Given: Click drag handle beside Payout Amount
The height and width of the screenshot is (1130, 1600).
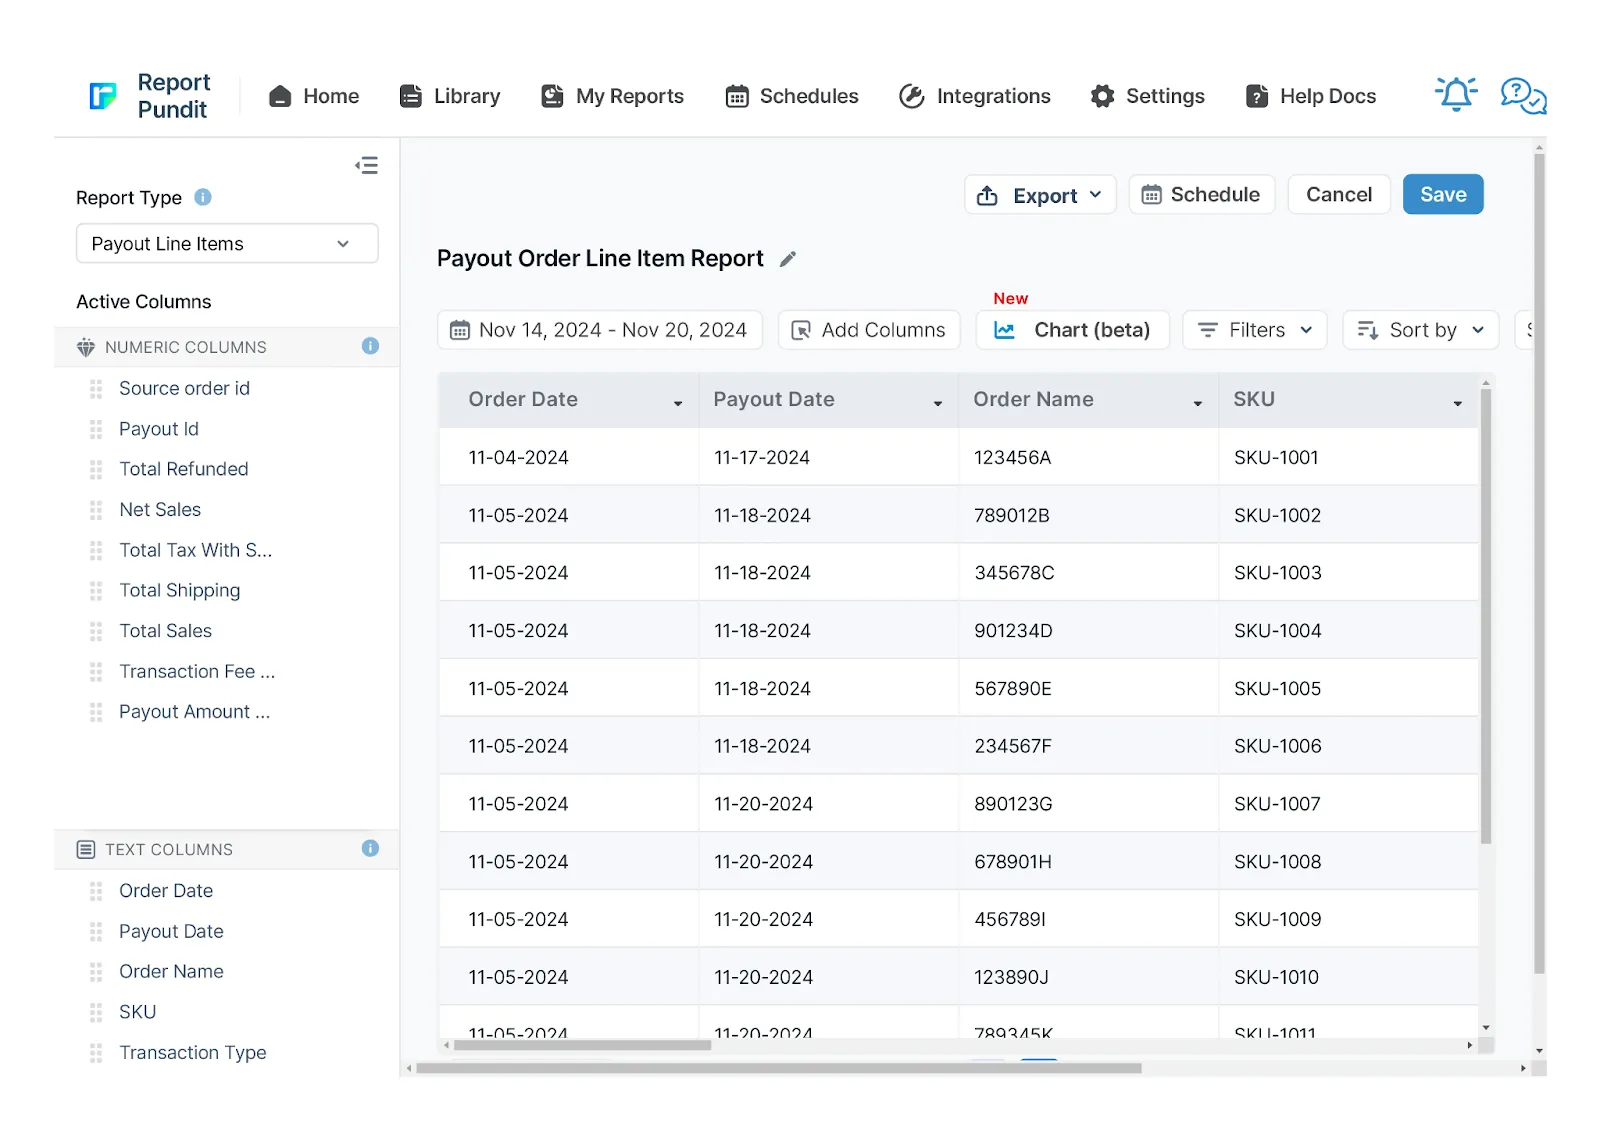Looking at the screenshot, I should click(x=96, y=712).
